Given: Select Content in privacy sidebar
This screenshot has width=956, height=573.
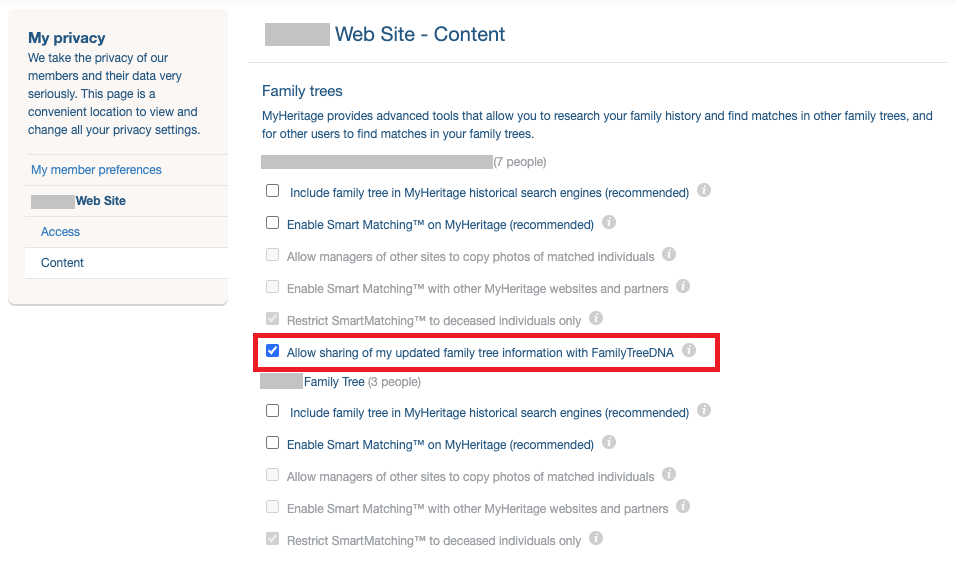Looking at the screenshot, I should tap(62, 263).
